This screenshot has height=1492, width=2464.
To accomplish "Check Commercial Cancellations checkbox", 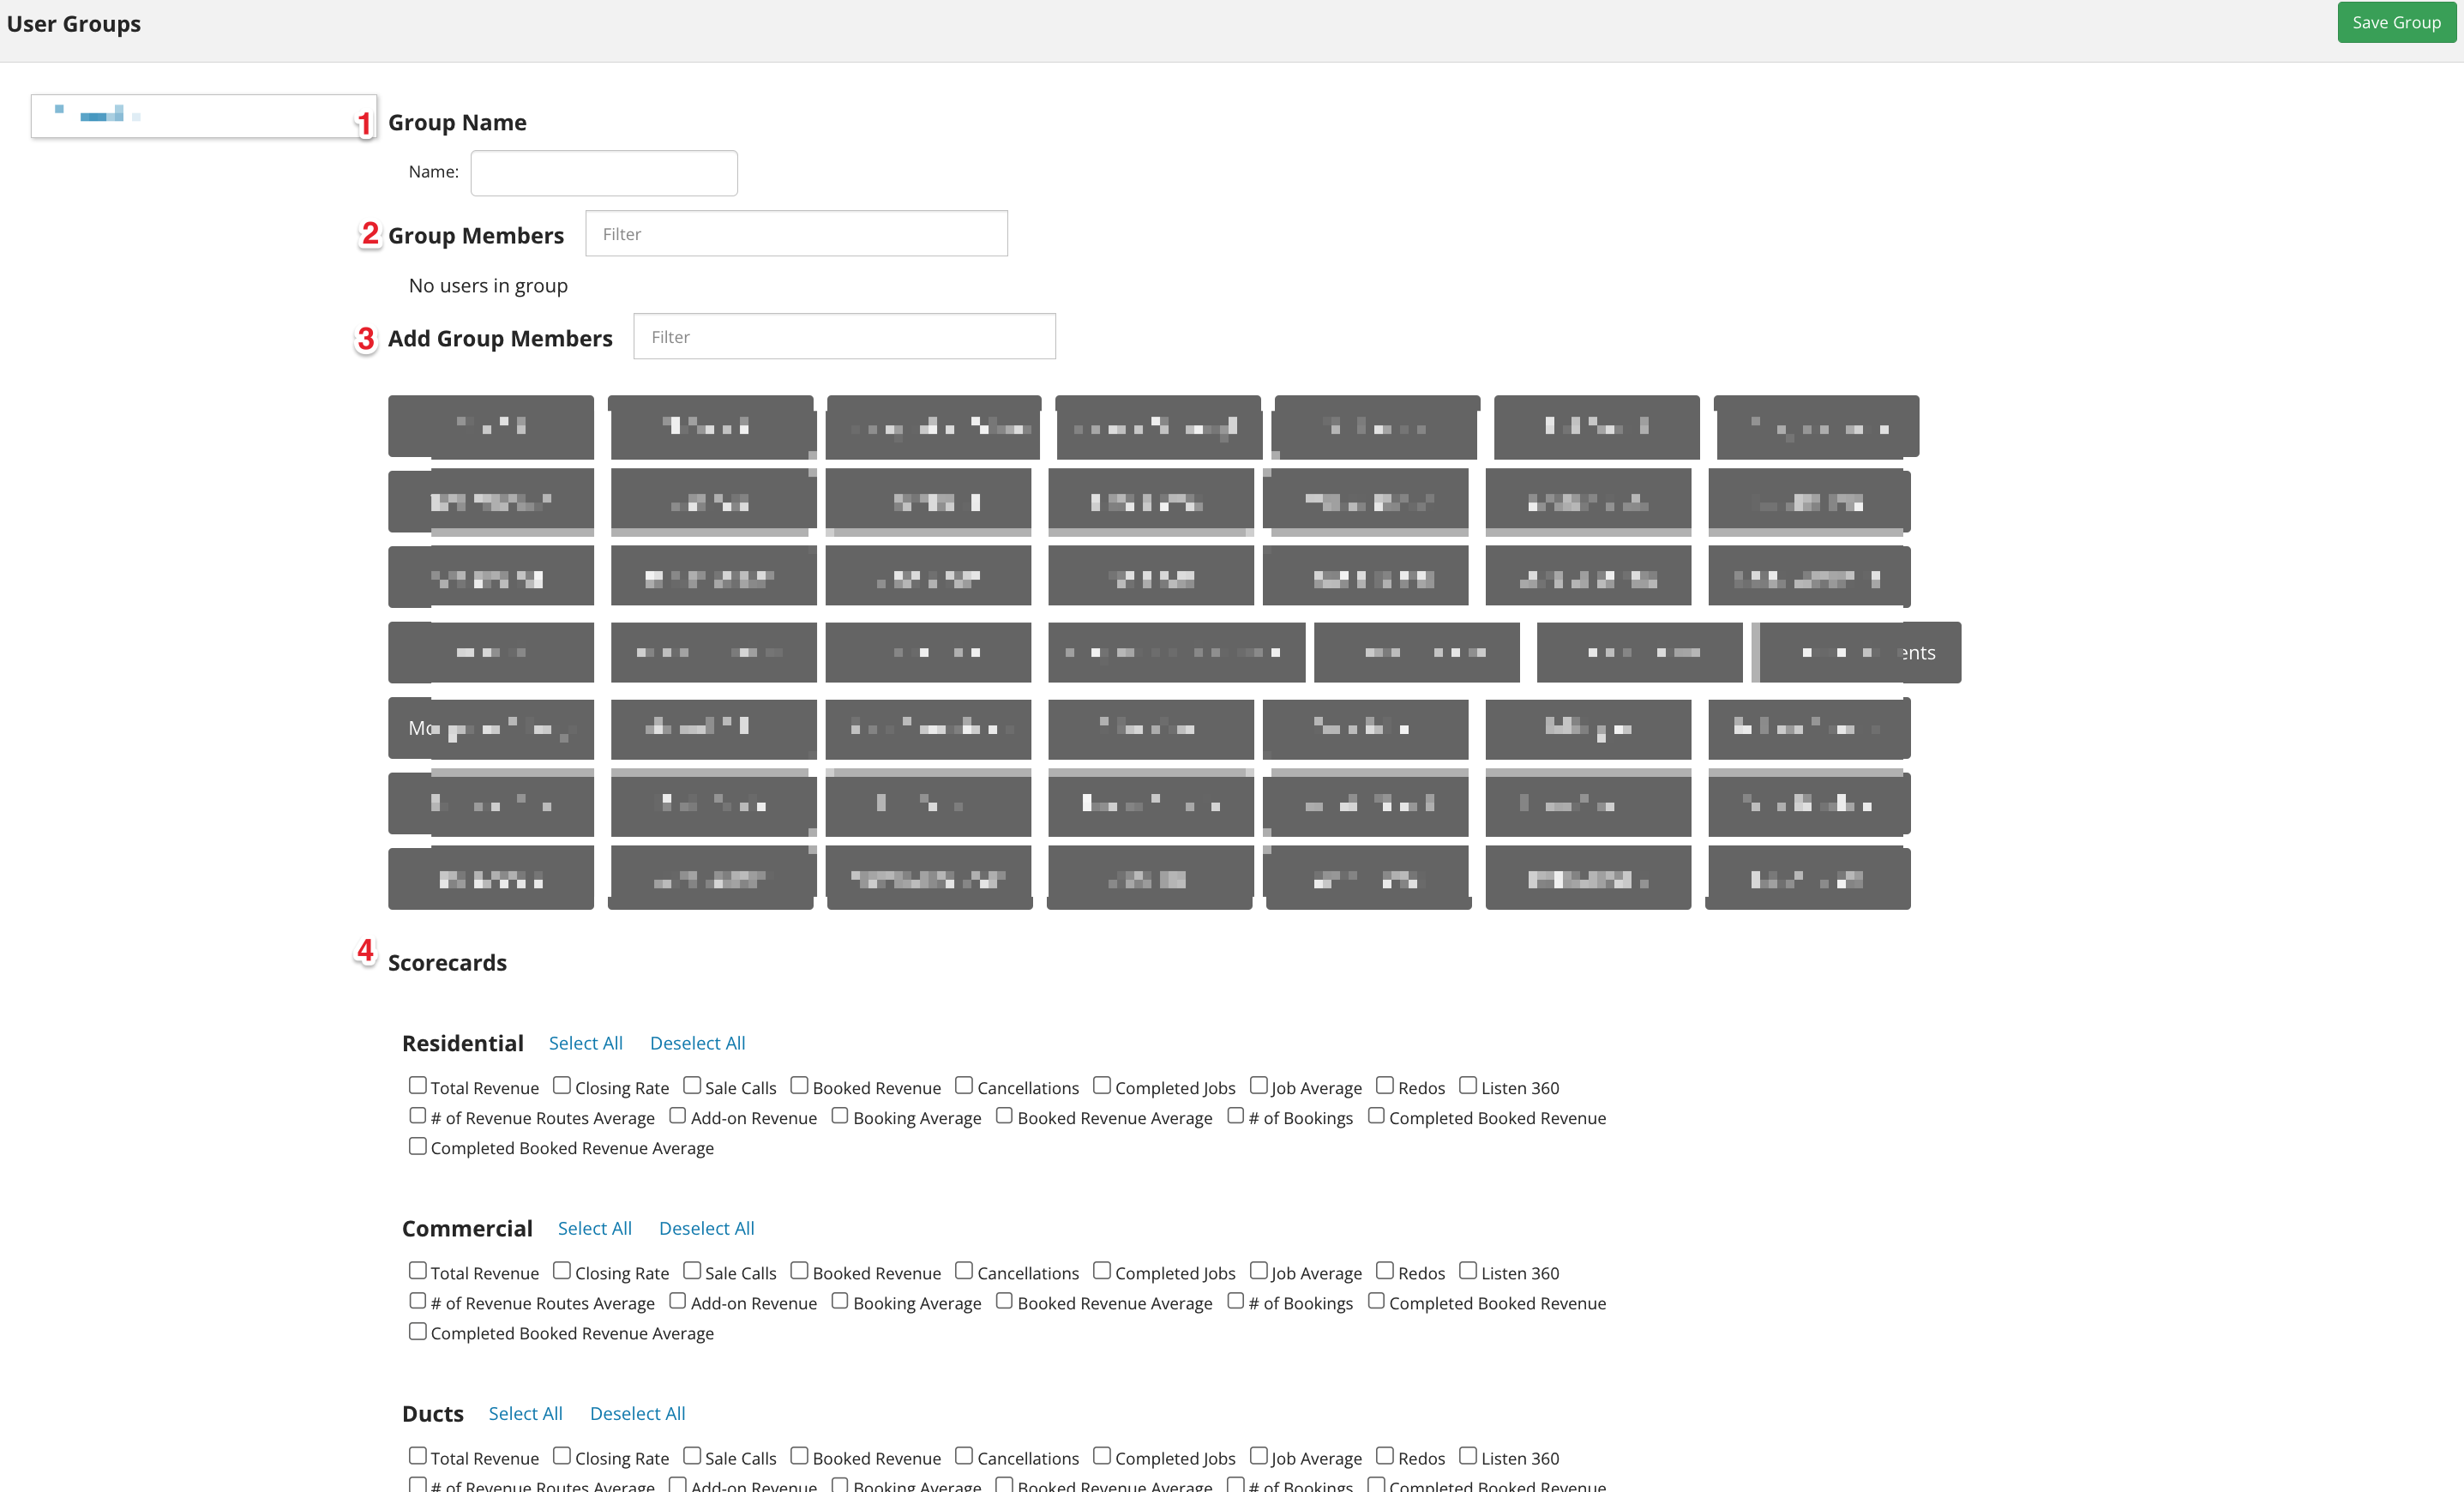I will pyautogui.click(x=964, y=1270).
